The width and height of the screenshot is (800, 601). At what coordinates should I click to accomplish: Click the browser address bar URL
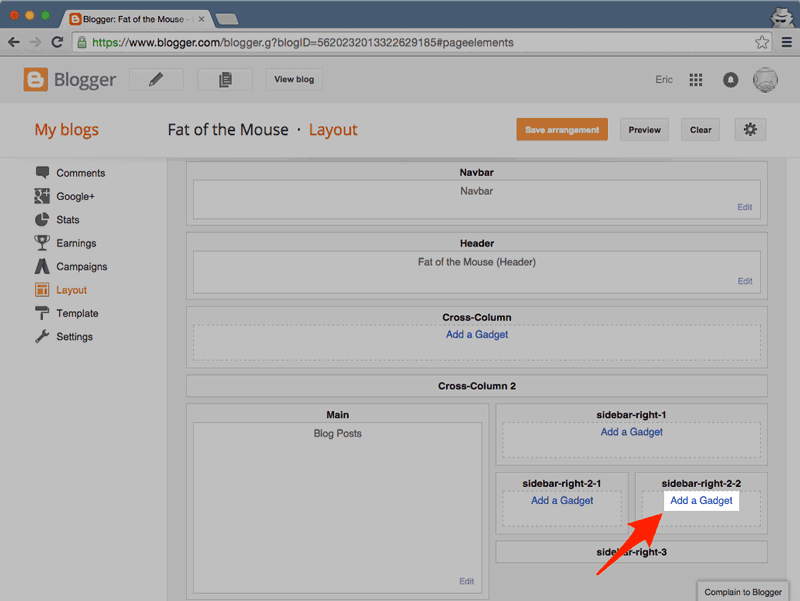(x=303, y=42)
